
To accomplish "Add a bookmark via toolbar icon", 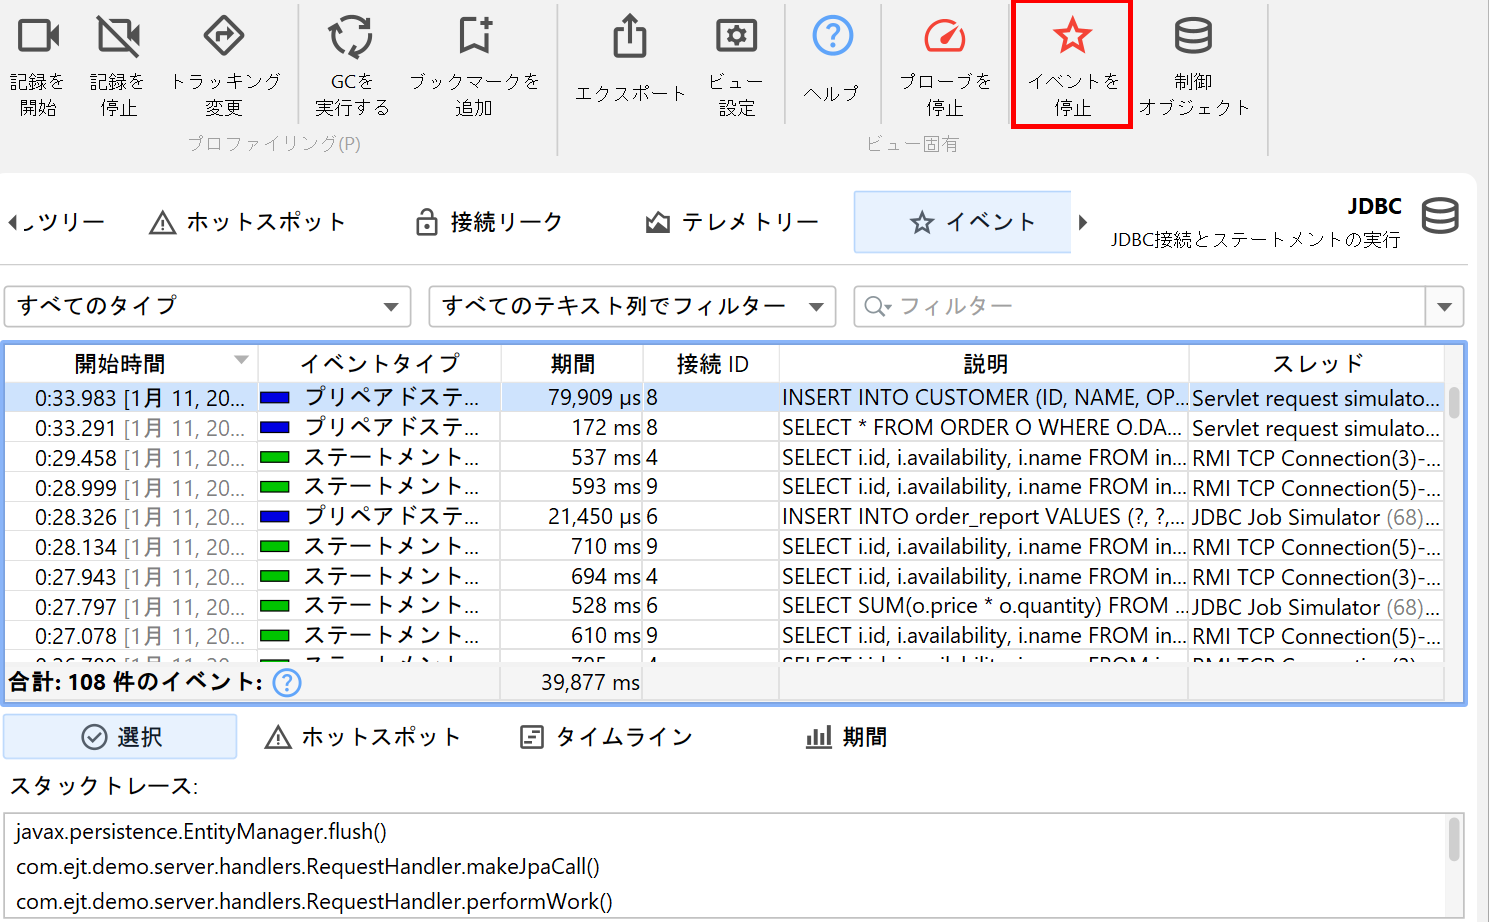I will coord(474,37).
